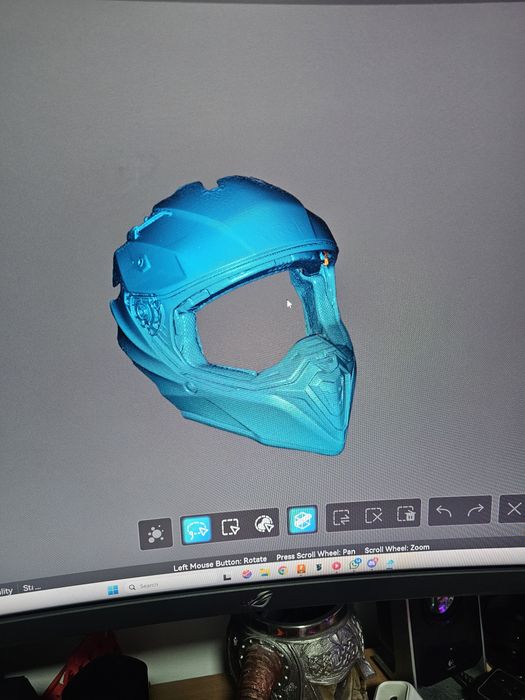Click 'Scroll Wheel: Zoom' hint
This screenshot has height=700, width=525.
[397, 549]
